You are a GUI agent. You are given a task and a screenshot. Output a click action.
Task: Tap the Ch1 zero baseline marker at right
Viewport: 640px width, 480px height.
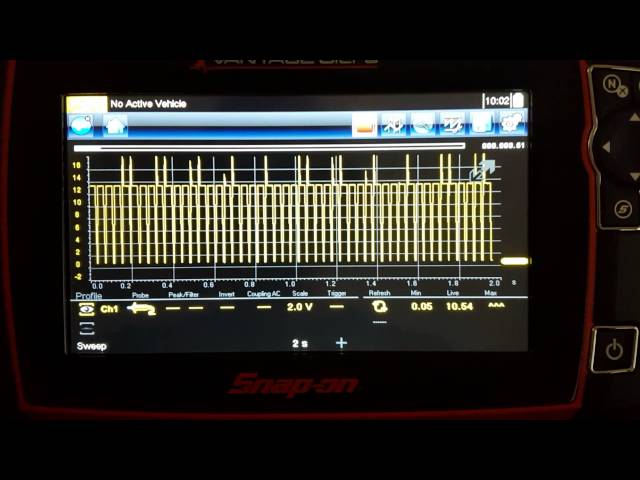pos(515,261)
